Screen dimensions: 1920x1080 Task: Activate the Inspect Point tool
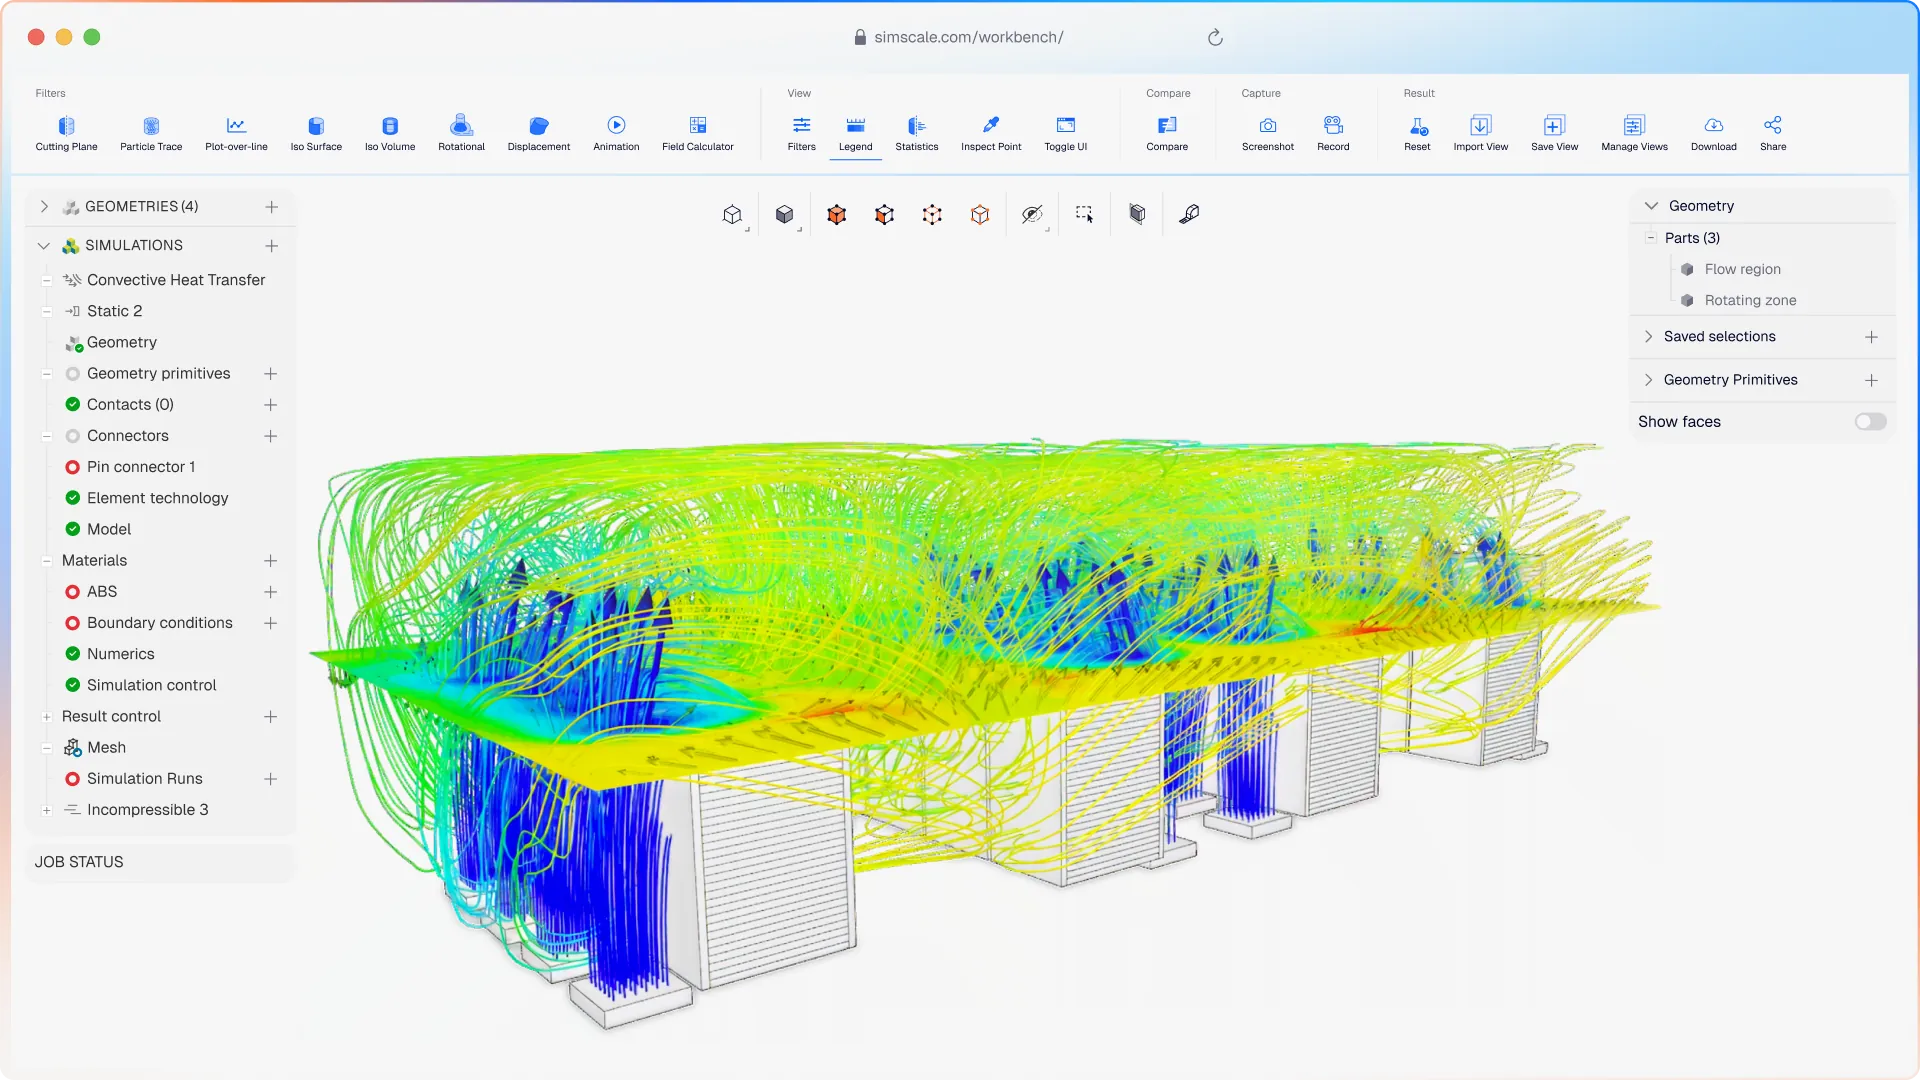(x=991, y=133)
